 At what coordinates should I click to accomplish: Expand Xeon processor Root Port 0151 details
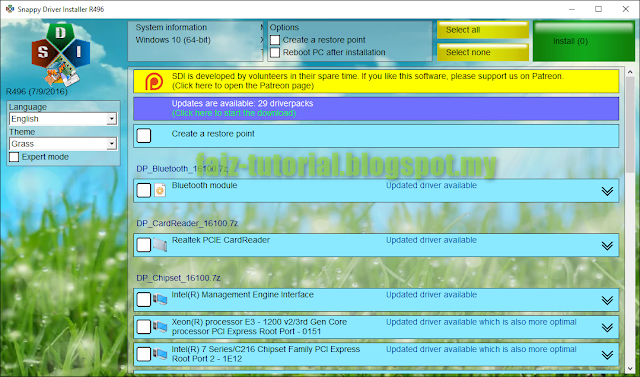607,328
